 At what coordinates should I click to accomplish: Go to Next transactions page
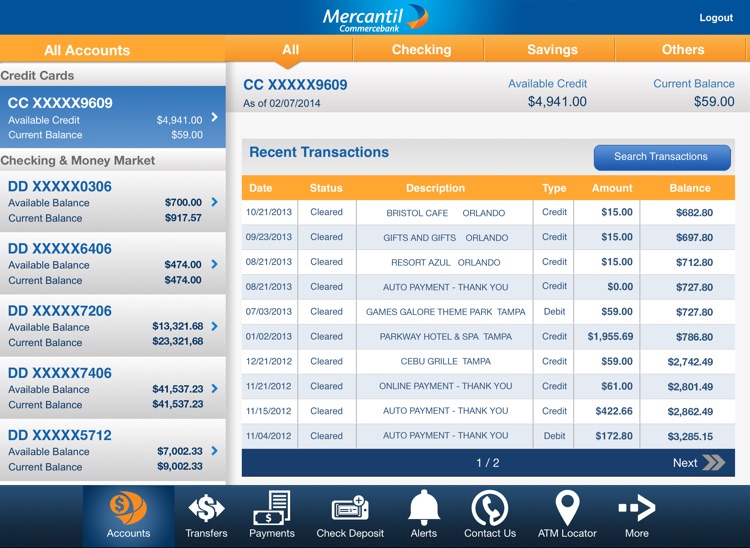pos(698,462)
